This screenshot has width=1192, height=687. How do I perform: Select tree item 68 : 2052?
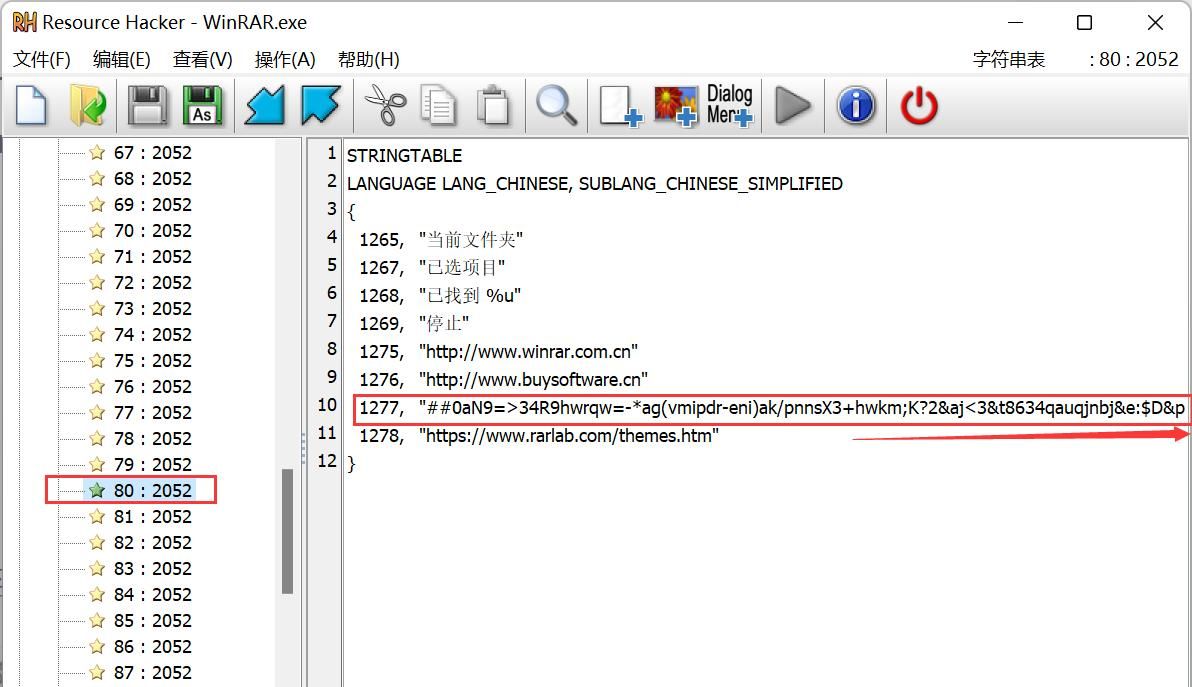click(x=152, y=179)
